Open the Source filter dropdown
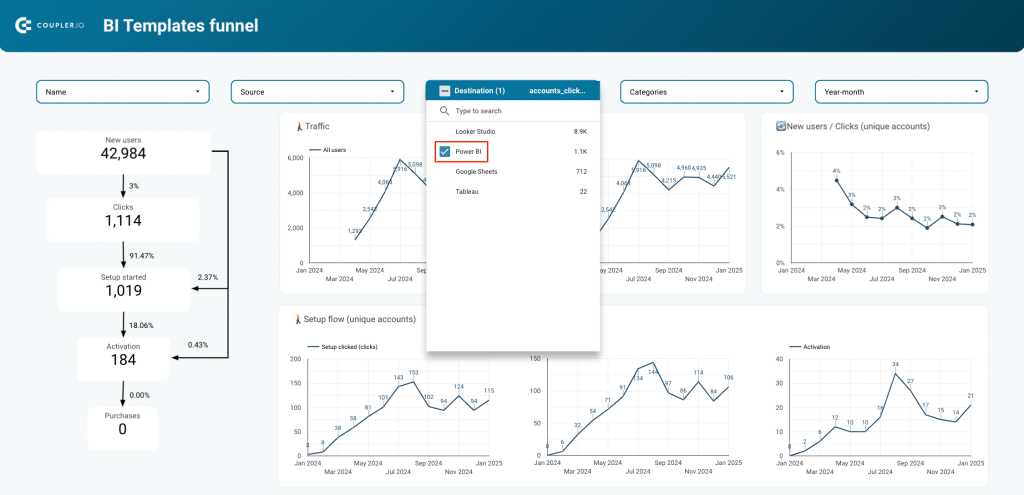The width and height of the screenshot is (1024, 495). (317, 92)
